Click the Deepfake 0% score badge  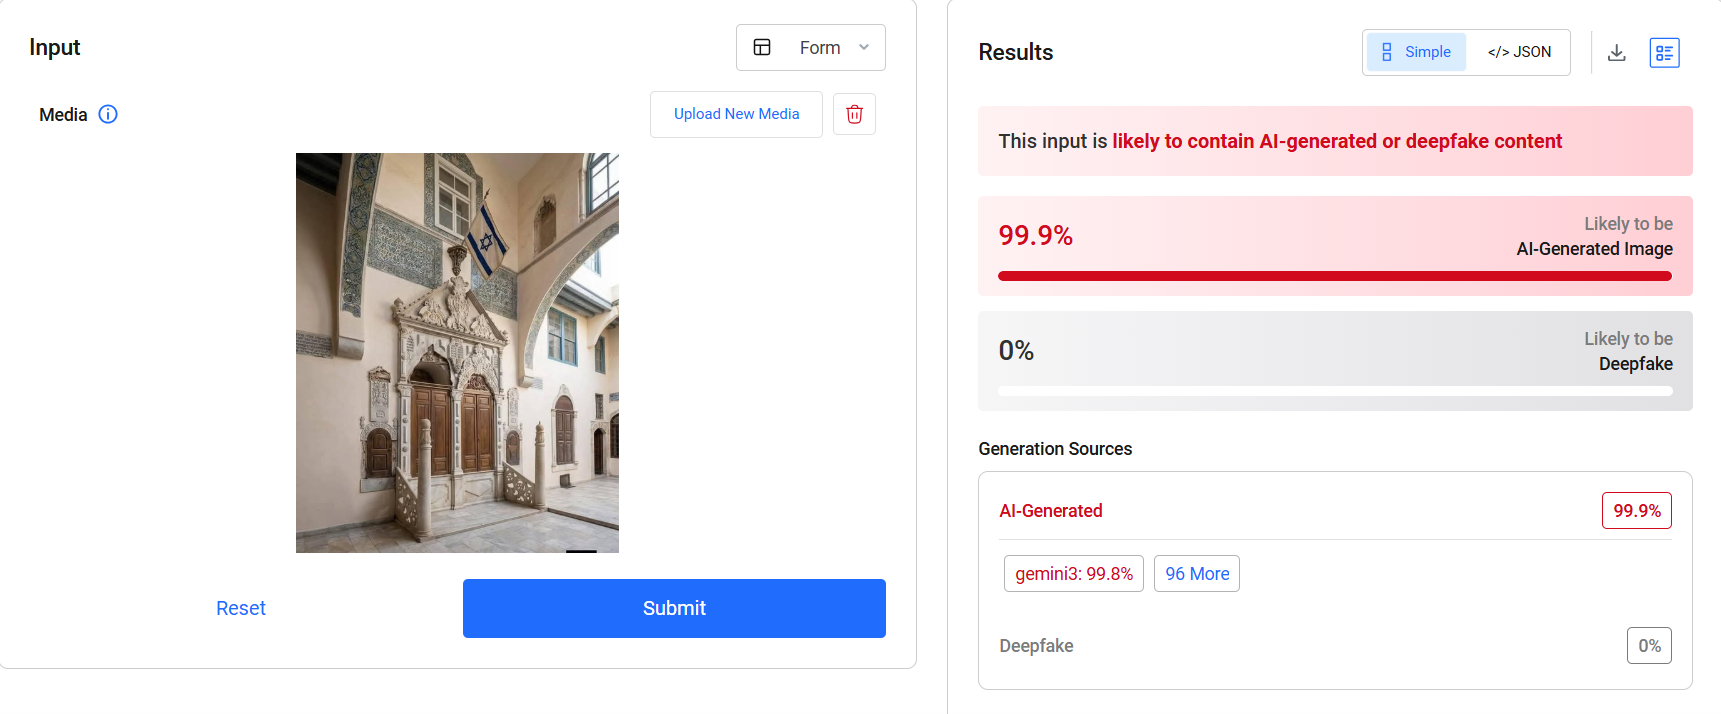pyautogui.click(x=1648, y=646)
